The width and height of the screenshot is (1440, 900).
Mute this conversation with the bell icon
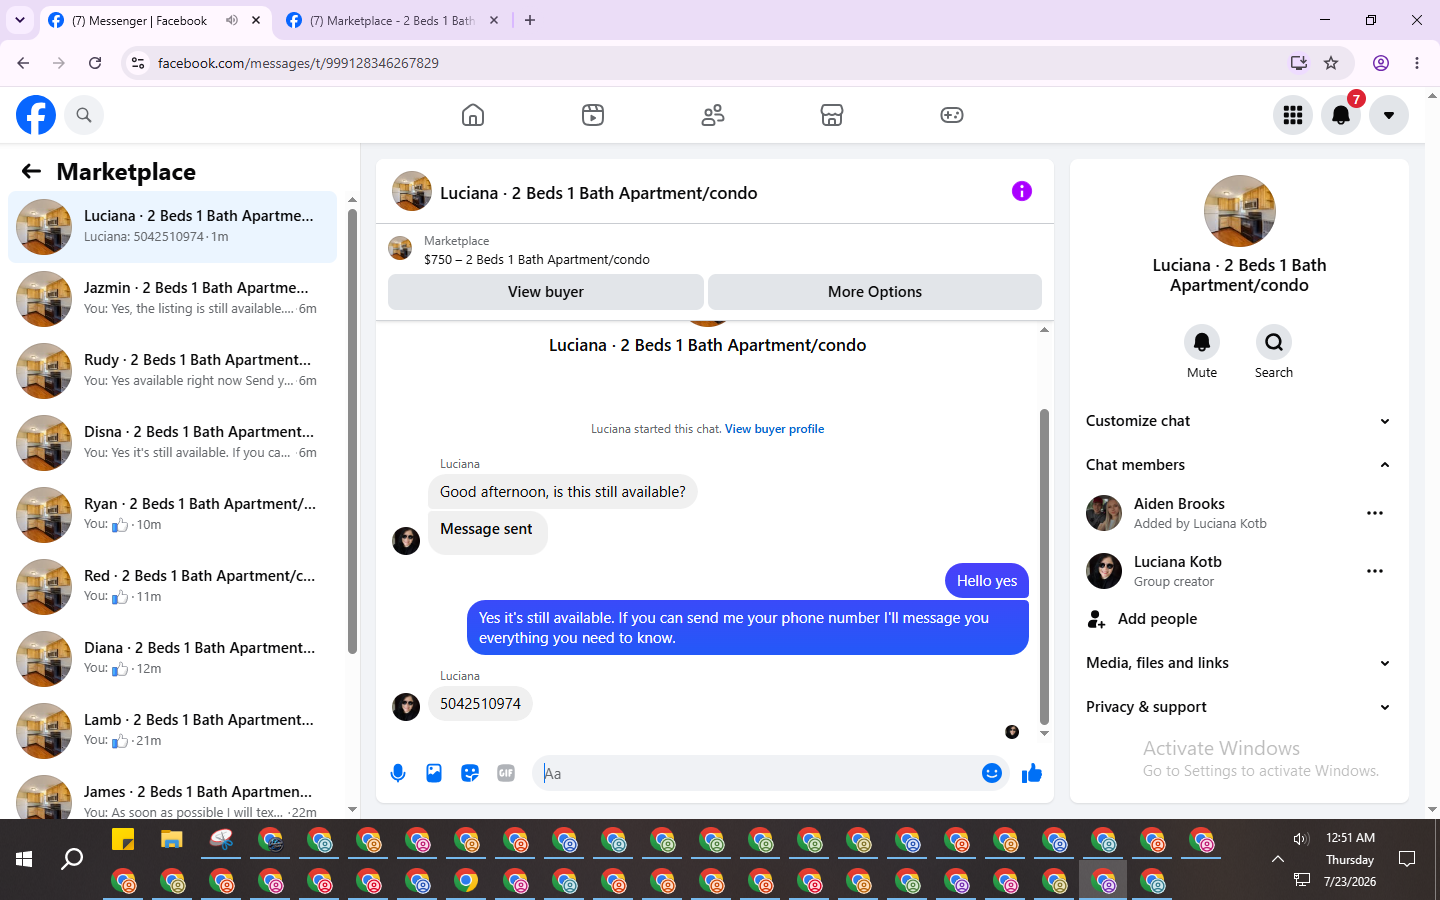click(x=1202, y=342)
